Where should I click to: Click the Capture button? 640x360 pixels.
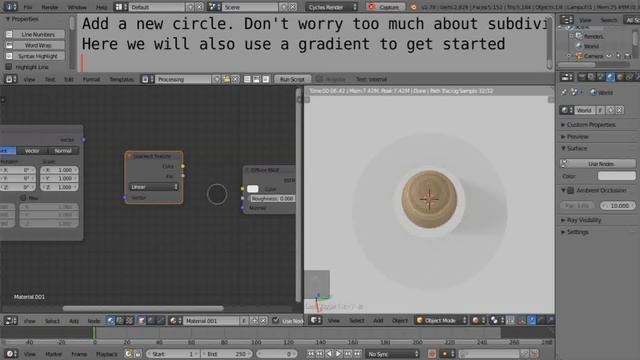coord(386,7)
